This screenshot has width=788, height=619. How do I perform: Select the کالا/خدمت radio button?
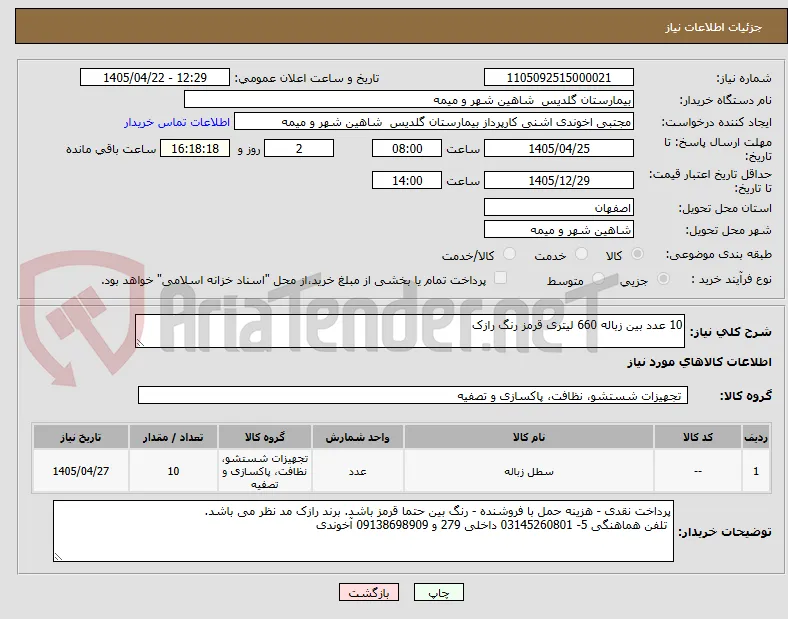pos(509,254)
